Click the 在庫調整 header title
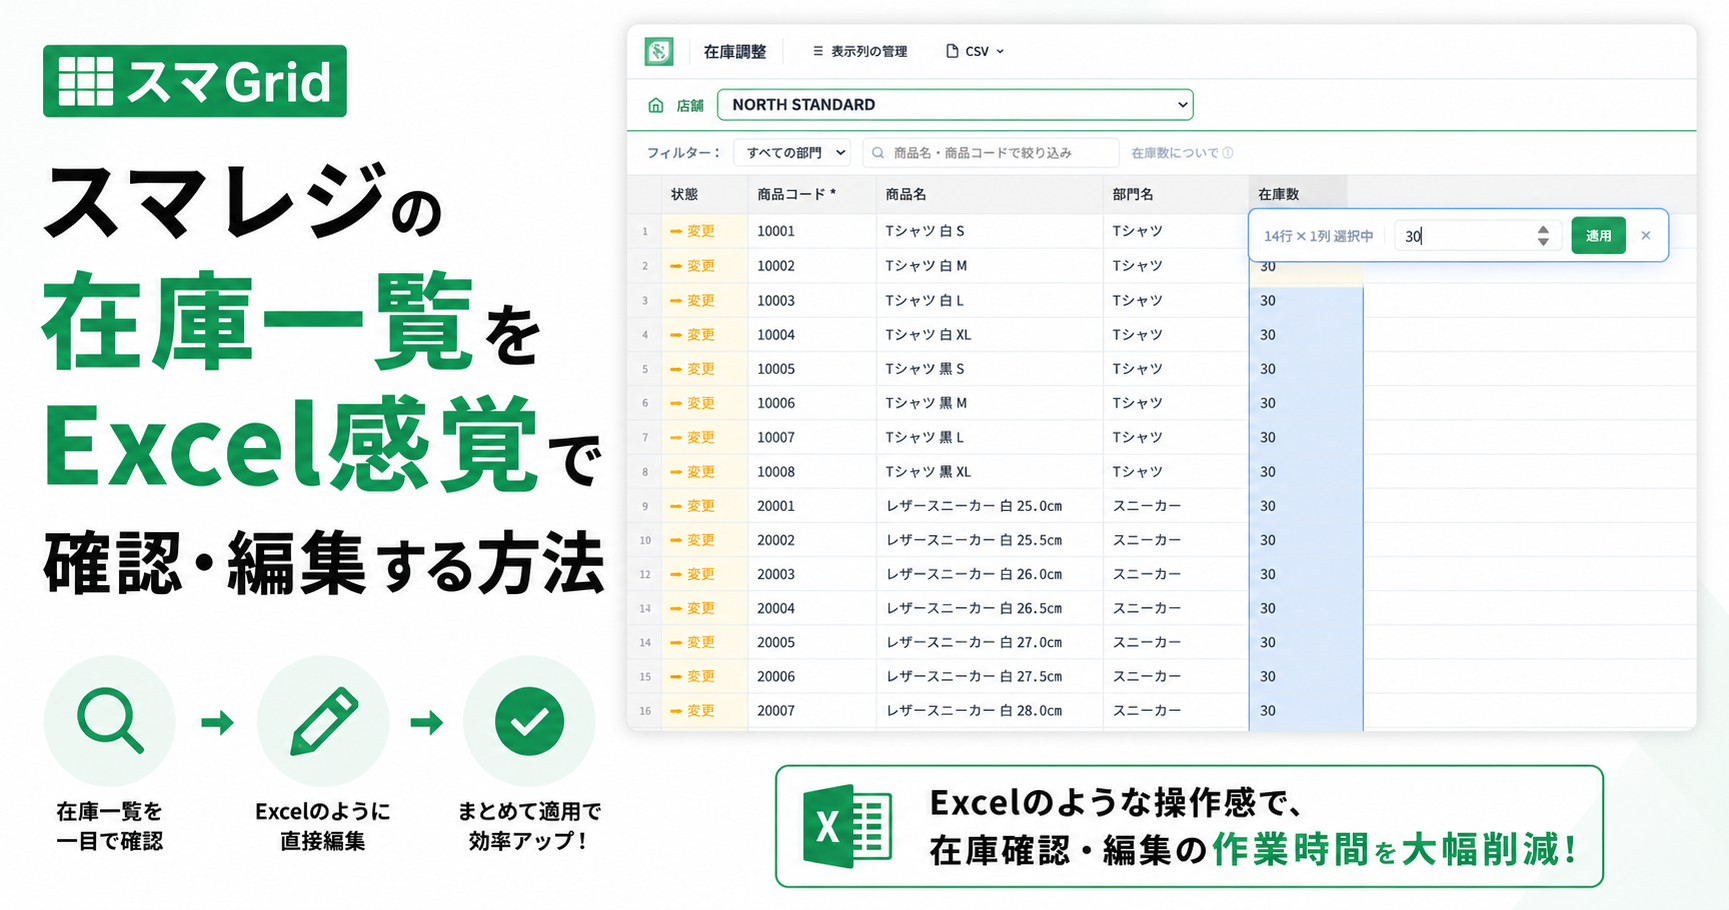The width and height of the screenshot is (1729, 910). pyautogui.click(x=735, y=51)
